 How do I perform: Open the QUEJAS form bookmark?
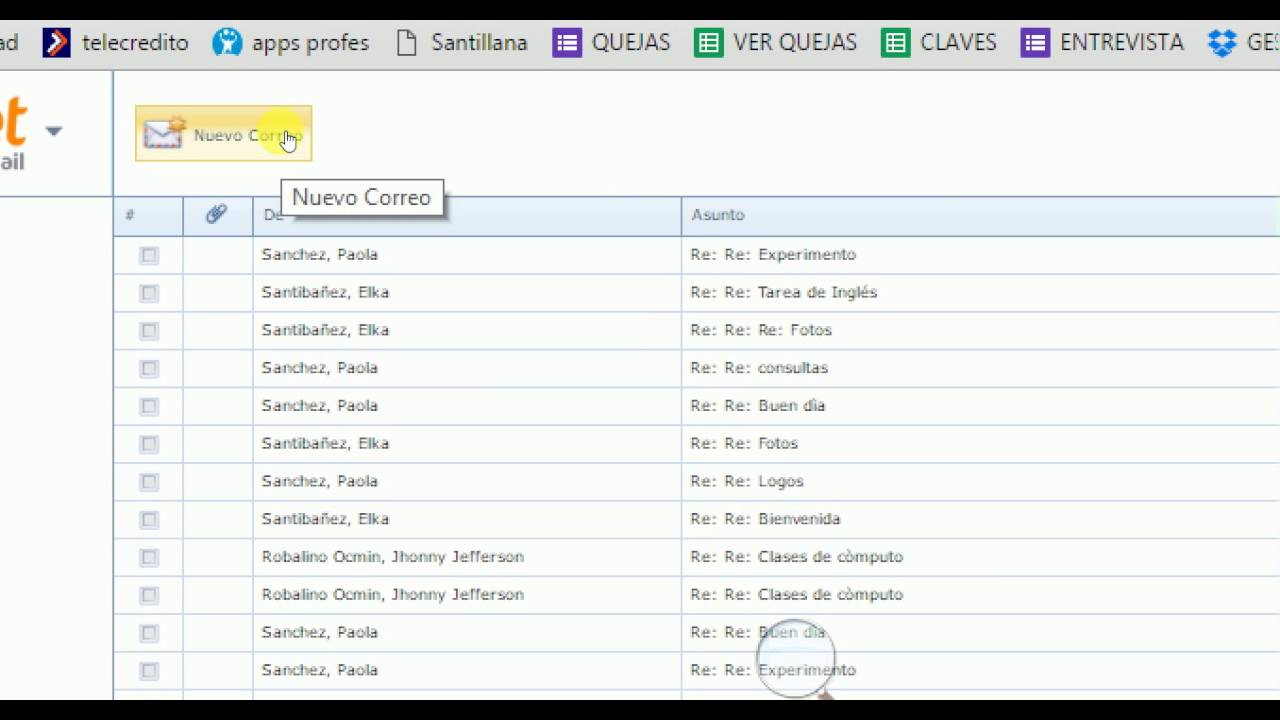[x=612, y=43]
